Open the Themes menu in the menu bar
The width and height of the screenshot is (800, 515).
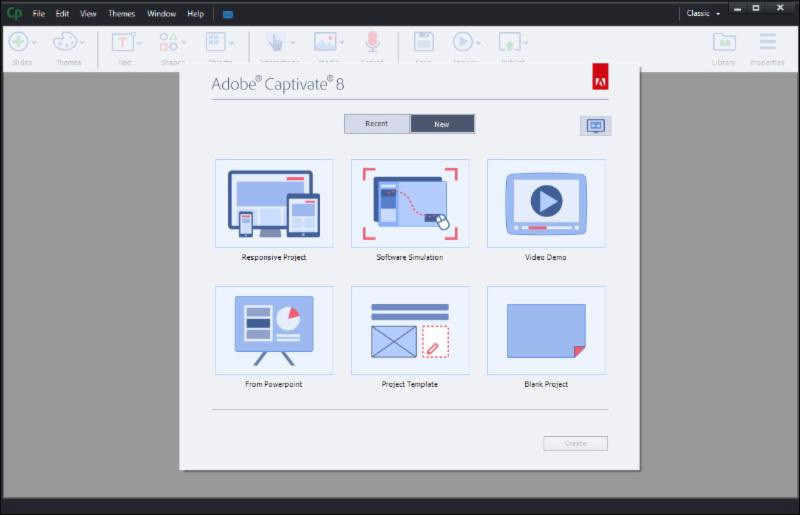click(121, 14)
